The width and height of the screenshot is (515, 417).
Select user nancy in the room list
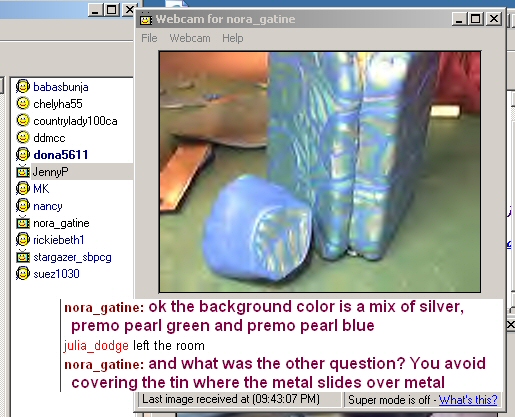(48, 206)
